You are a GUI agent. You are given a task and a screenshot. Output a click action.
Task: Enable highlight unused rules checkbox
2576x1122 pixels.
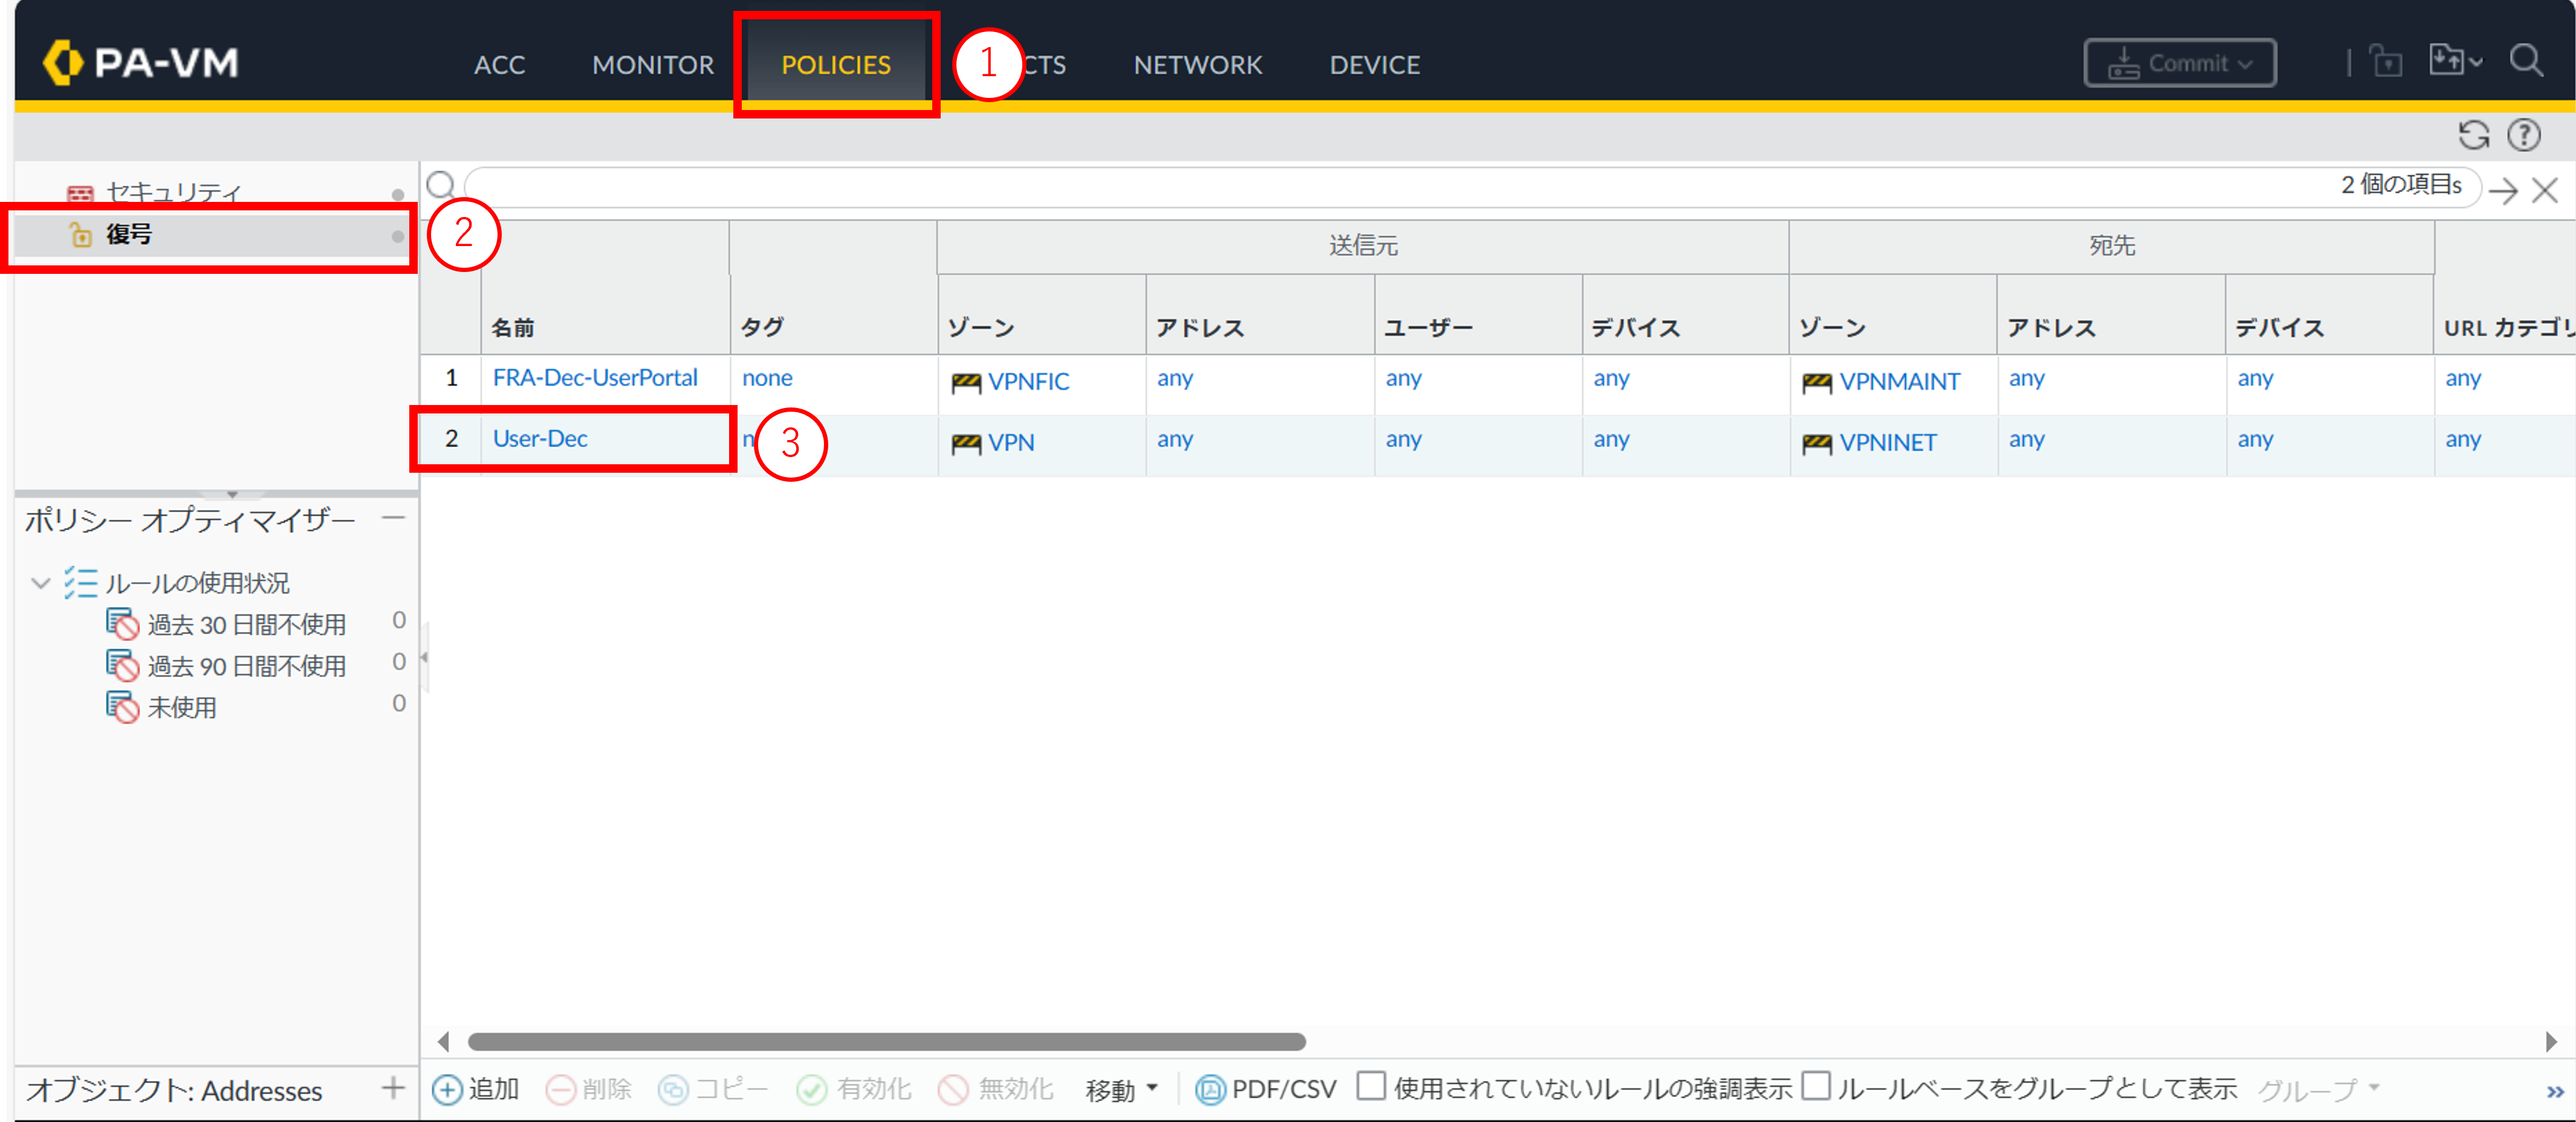point(1371,1086)
